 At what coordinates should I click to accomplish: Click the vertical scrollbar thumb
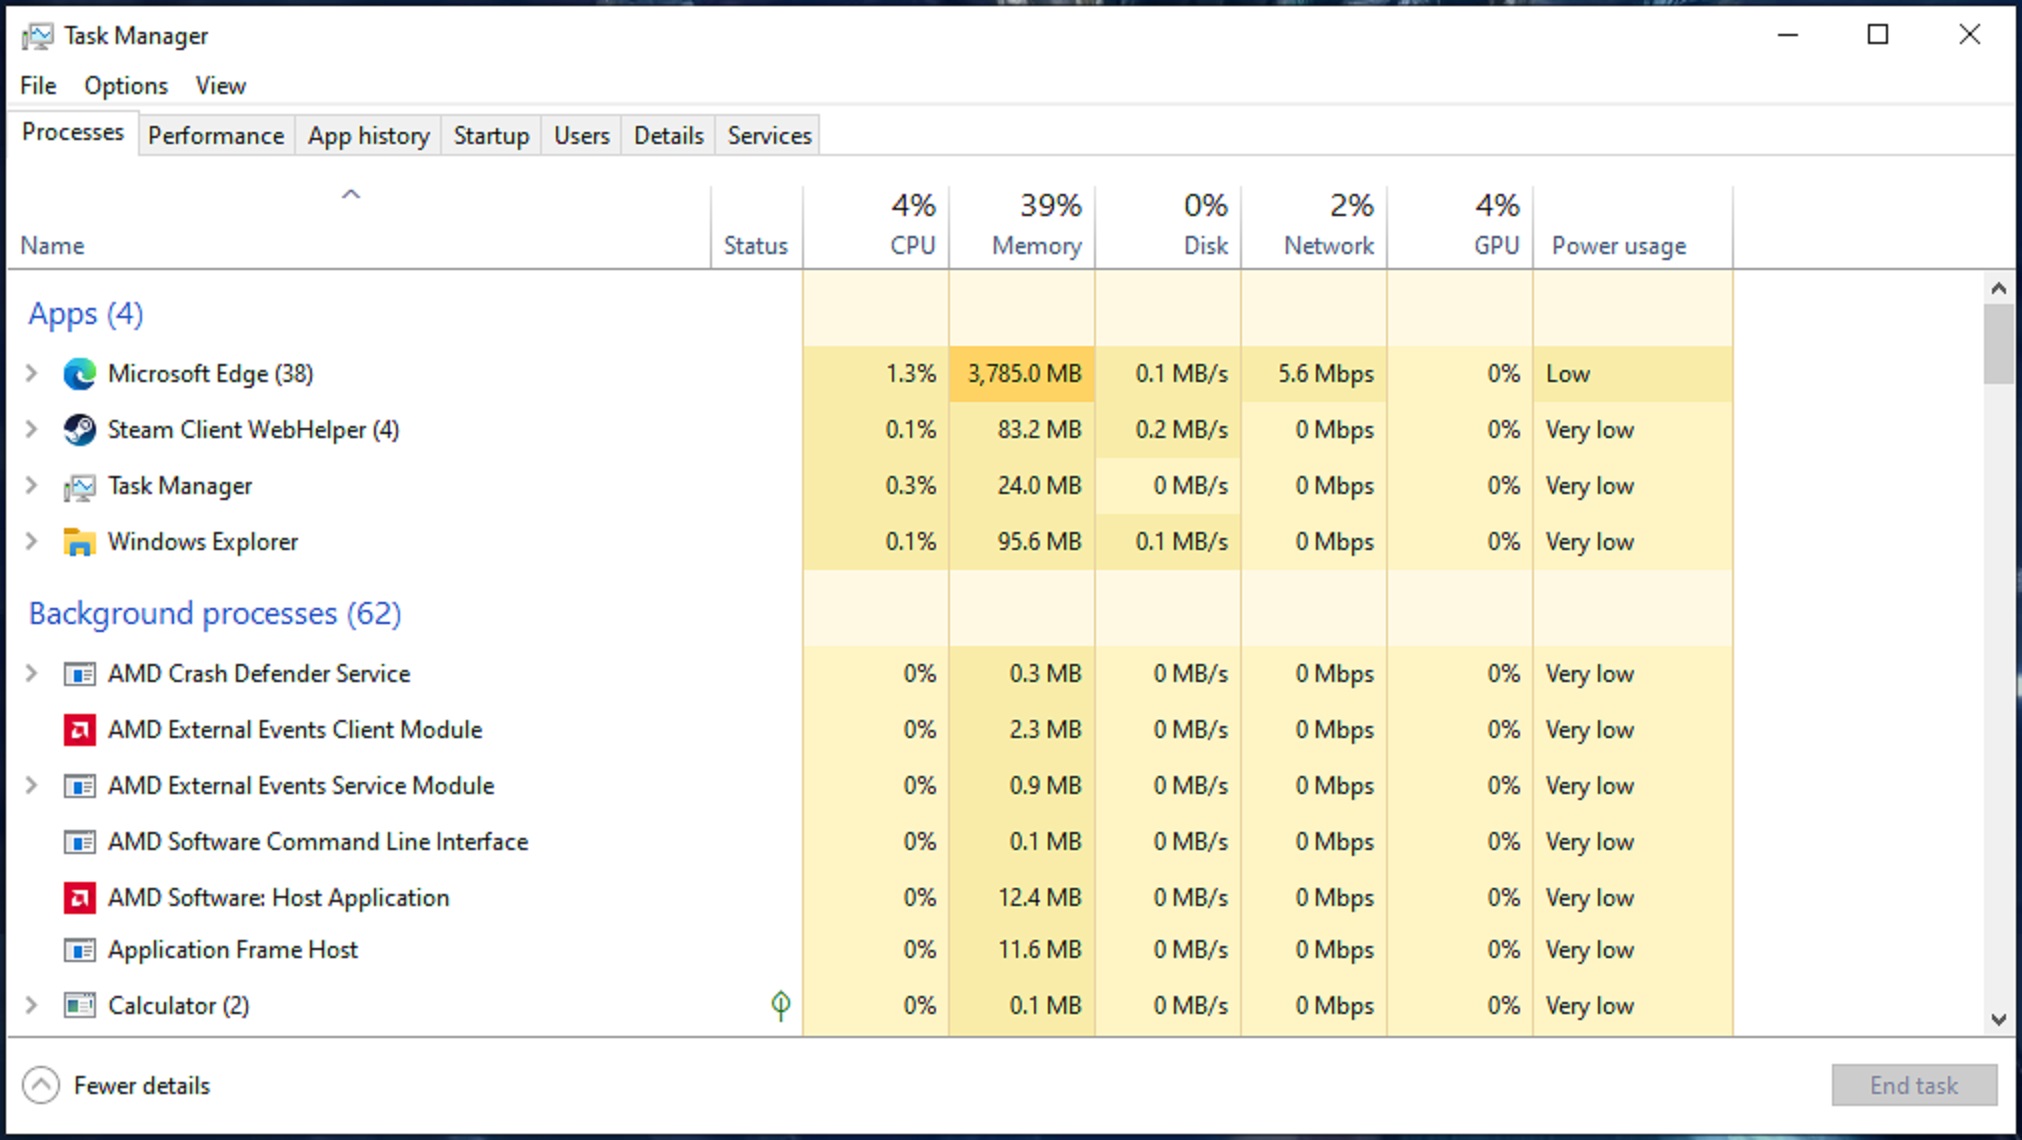(1999, 344)
